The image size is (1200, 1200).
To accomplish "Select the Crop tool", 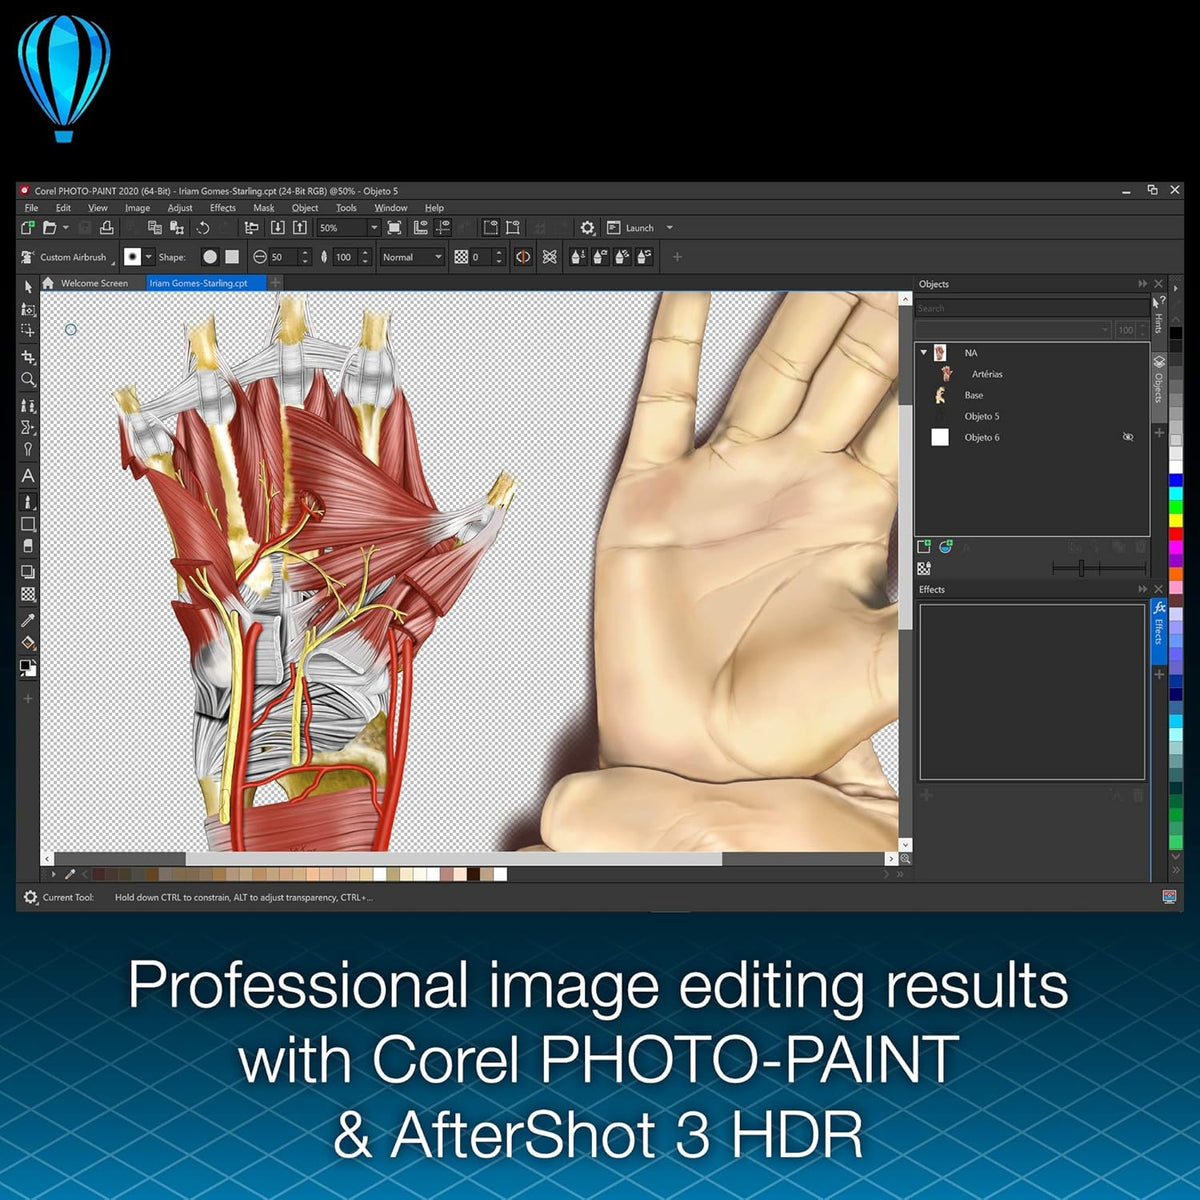I will pos(28,357).
